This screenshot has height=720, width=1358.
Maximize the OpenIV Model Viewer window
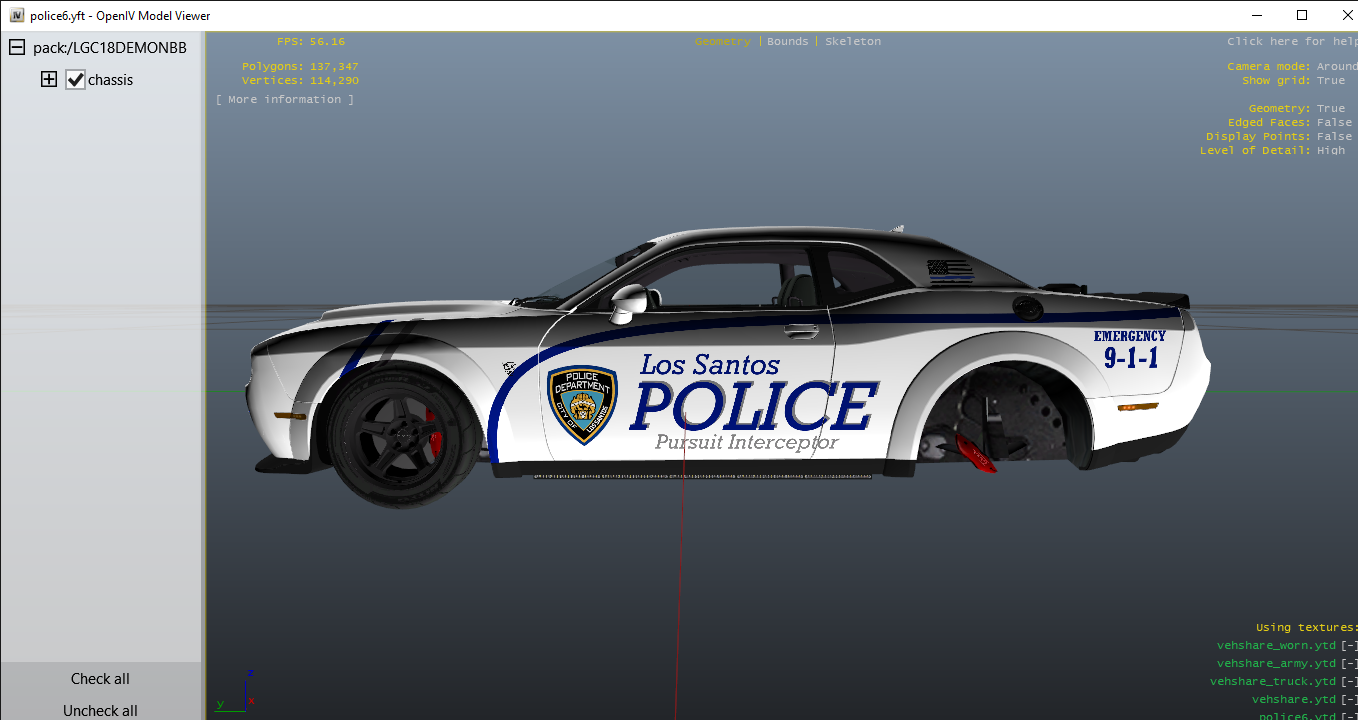click(x=1302, y=15)
